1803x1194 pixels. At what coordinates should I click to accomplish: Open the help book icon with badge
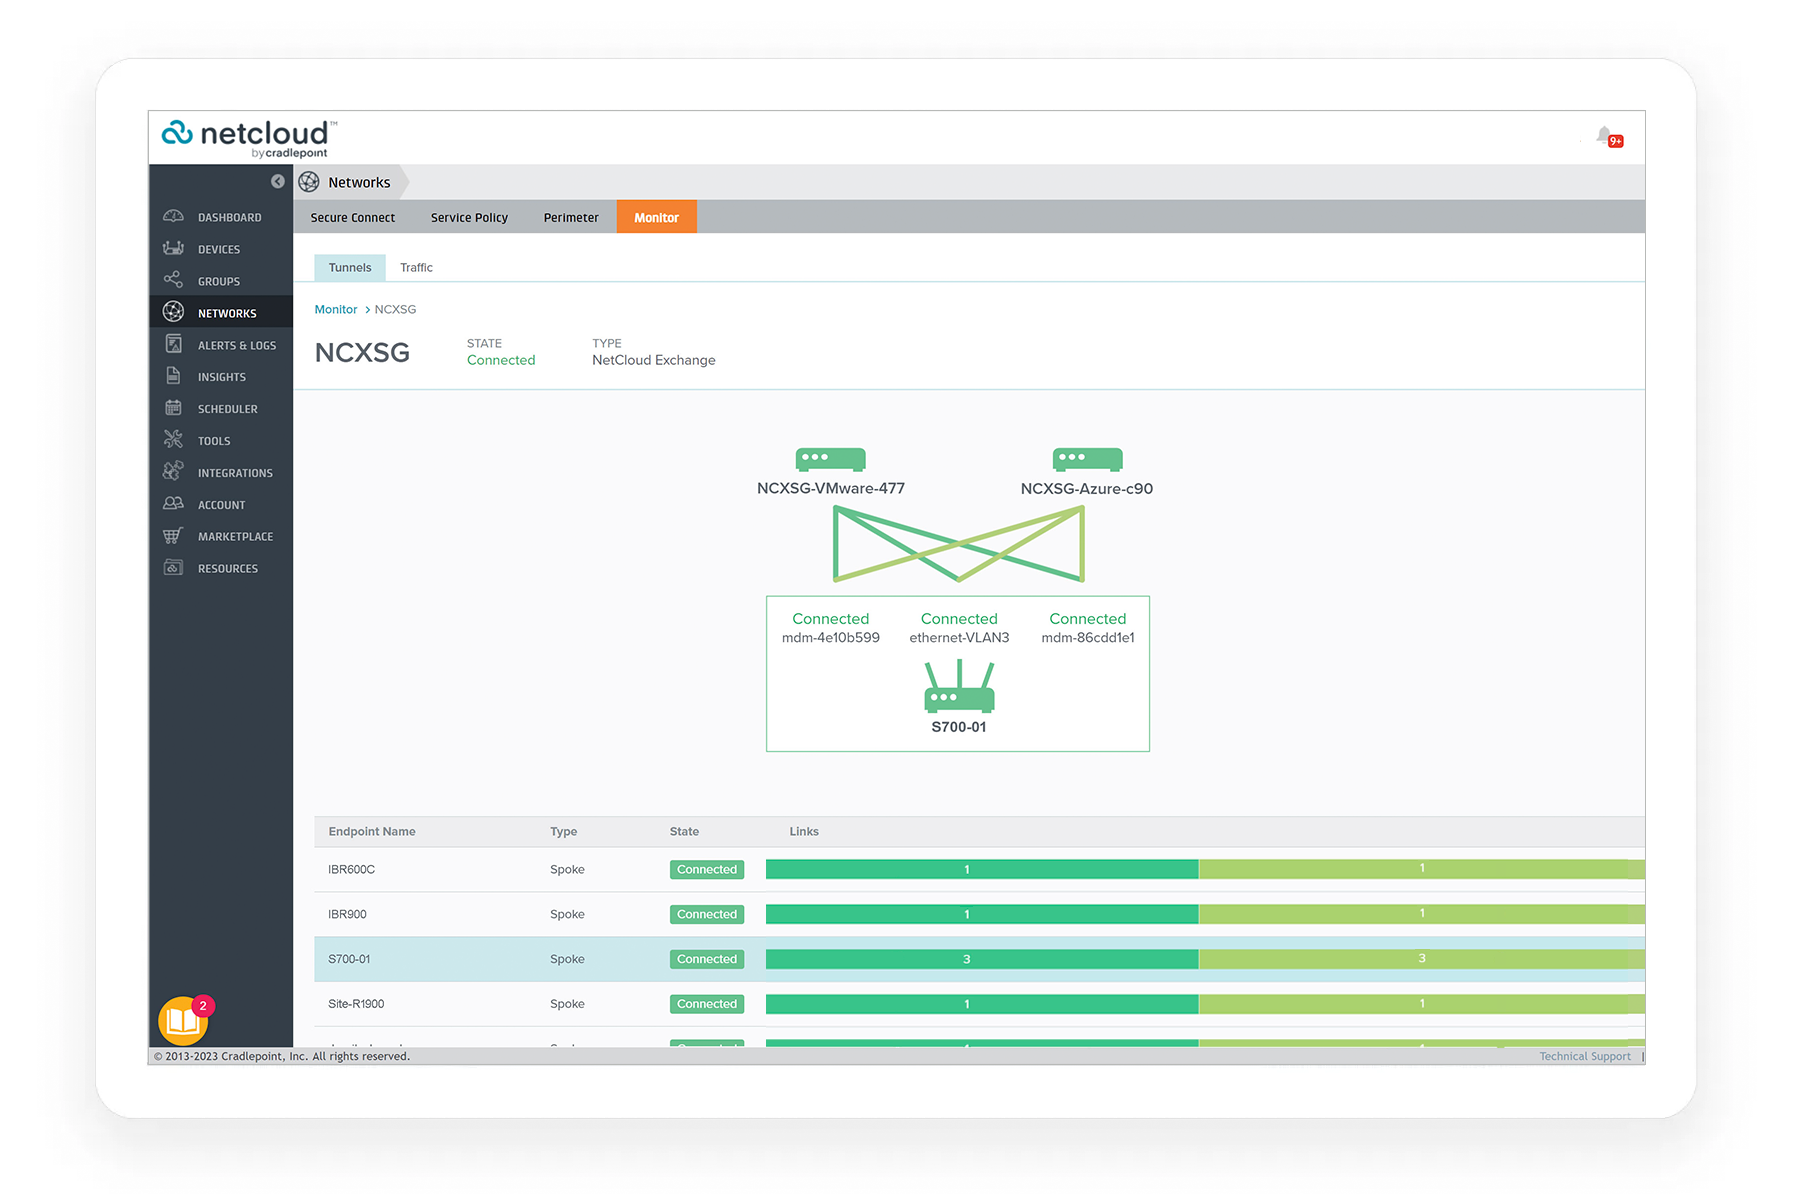click(x=184, y=1020)
